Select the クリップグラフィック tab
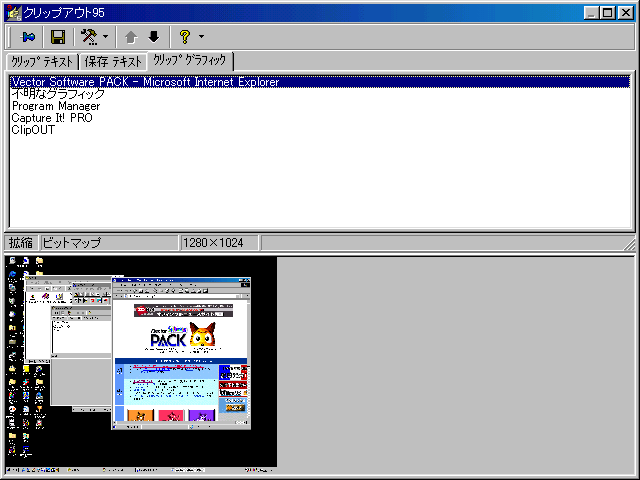This screenshot has width=640, height=480. (190, 61)
